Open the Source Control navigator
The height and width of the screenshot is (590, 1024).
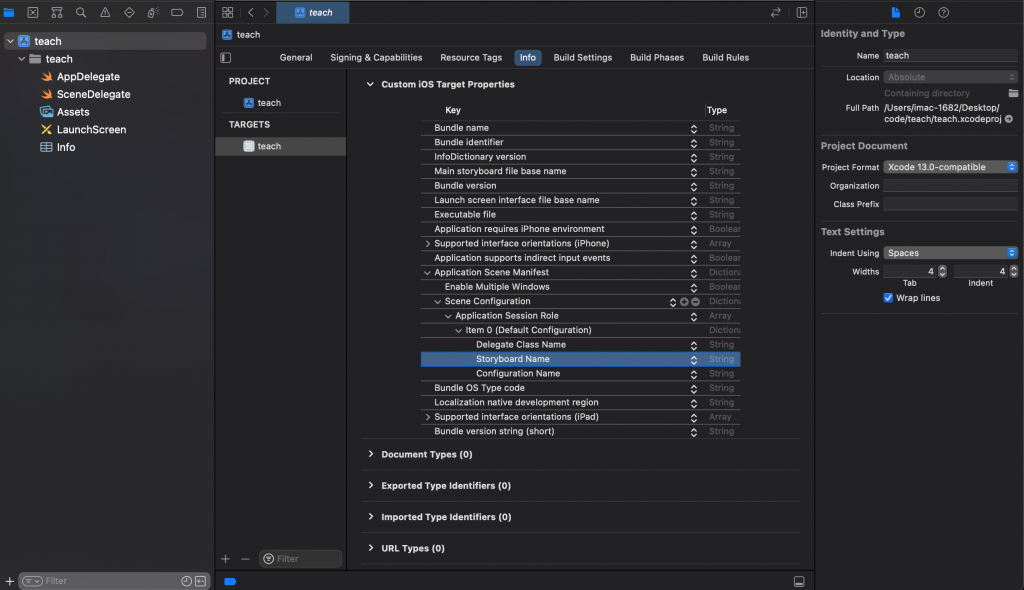[33, 12]
